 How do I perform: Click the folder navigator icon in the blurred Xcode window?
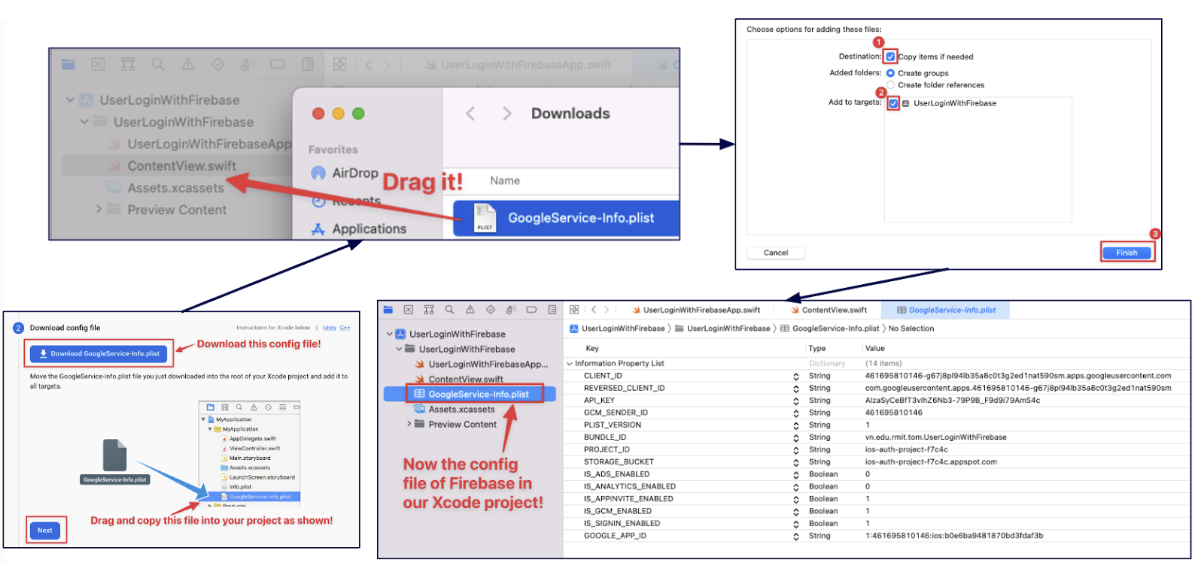point(68,64)
